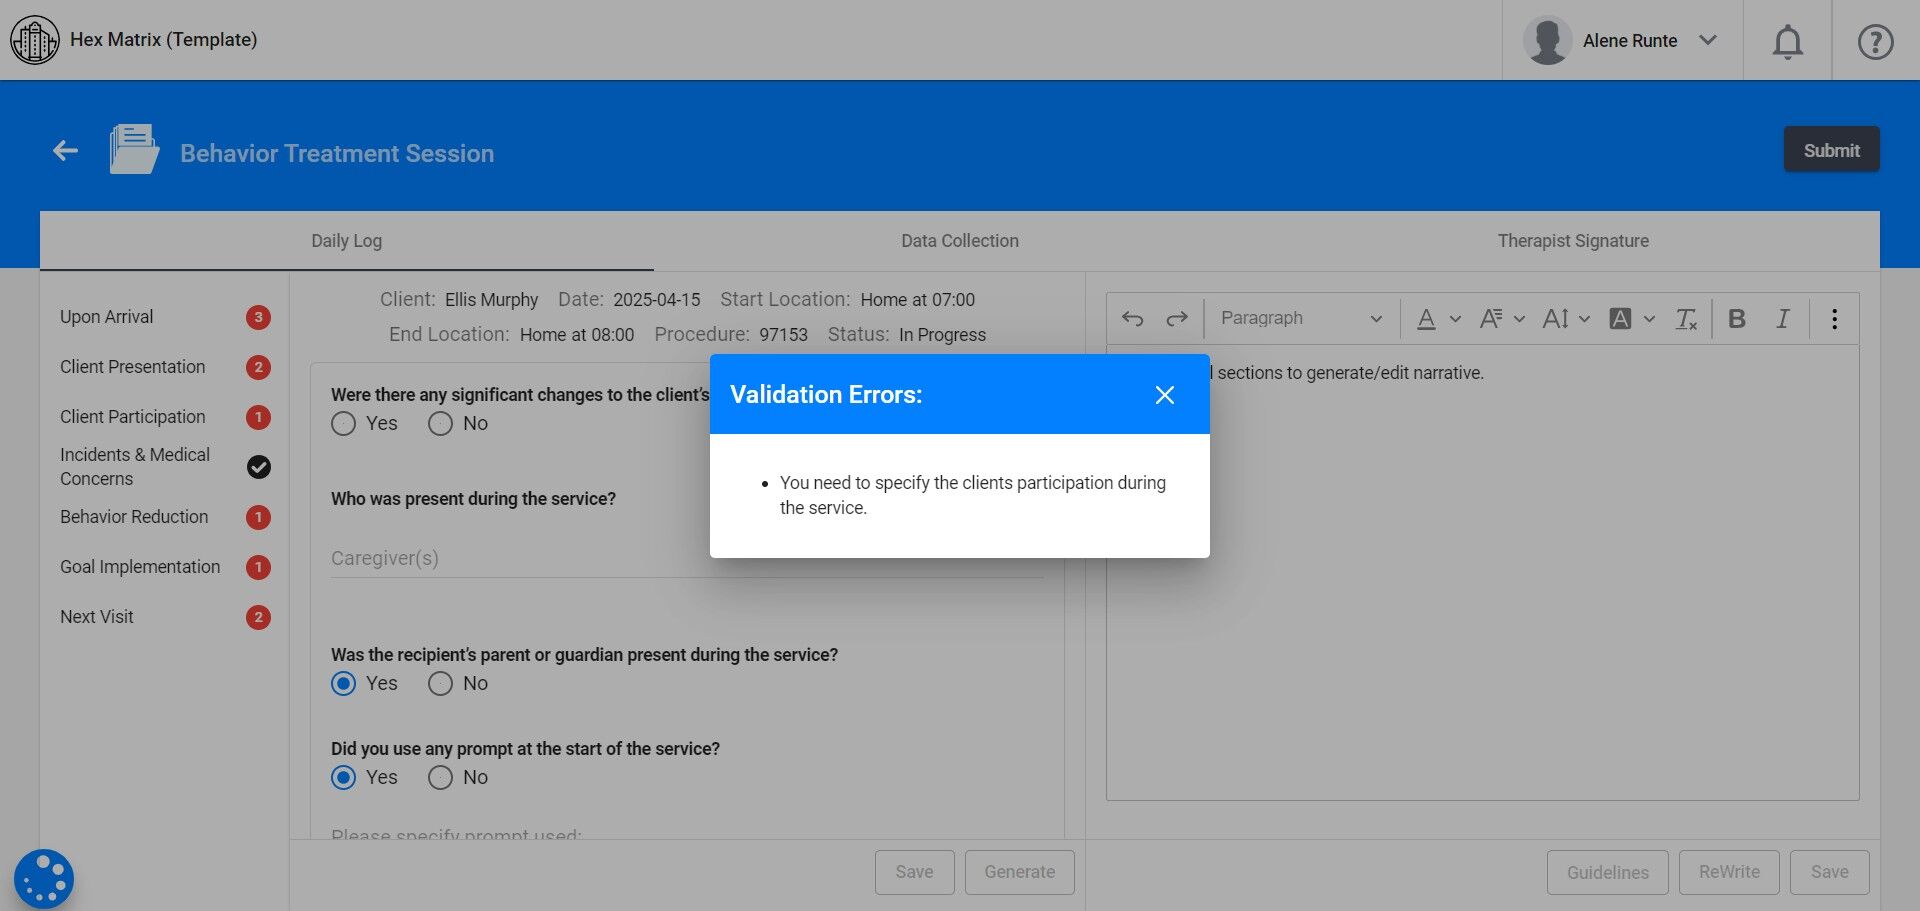Toggle bold formatting
1920x911 pixels.
(x=1737, y=318)
